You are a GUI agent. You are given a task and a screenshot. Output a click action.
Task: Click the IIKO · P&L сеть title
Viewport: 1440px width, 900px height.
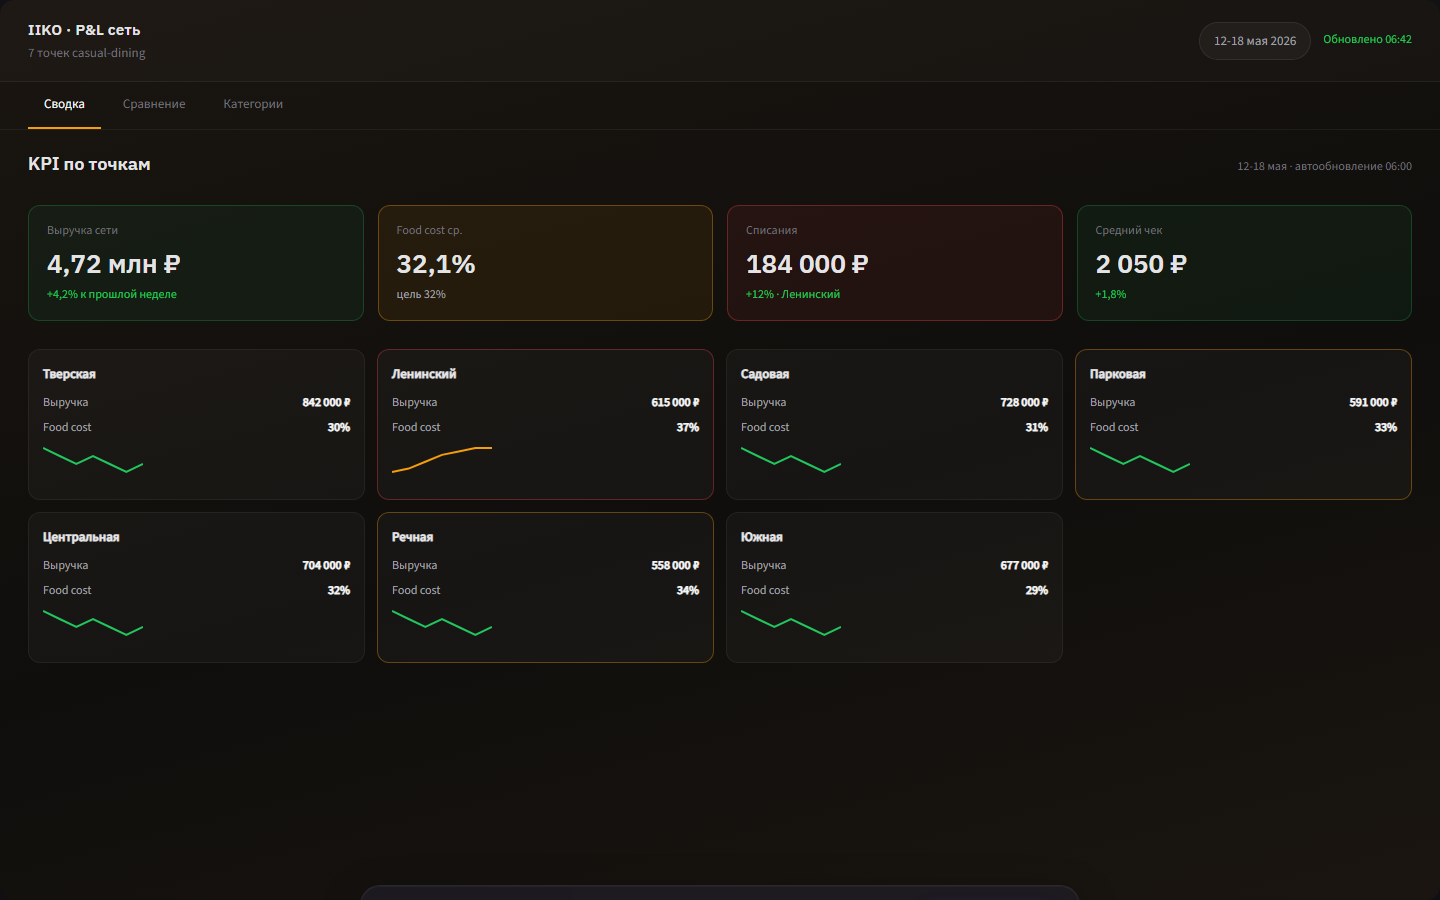[84, 30]
